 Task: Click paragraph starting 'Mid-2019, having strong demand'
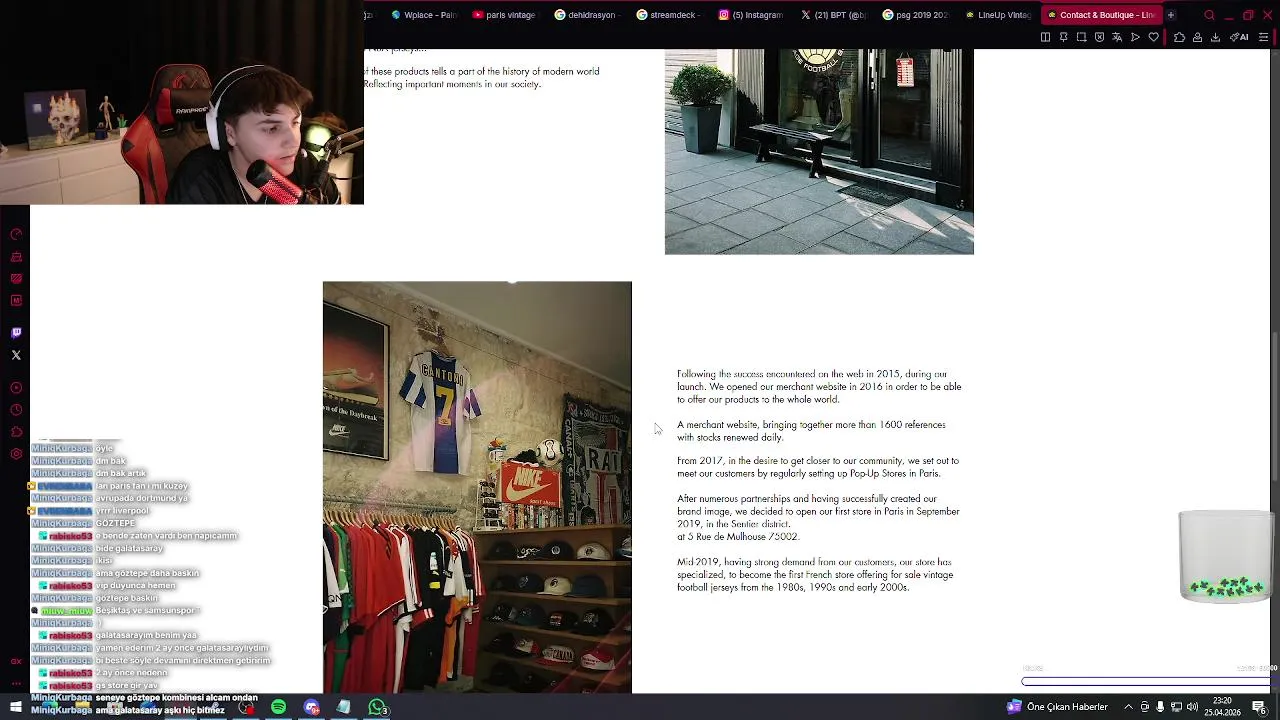click(x=815, y=575)
